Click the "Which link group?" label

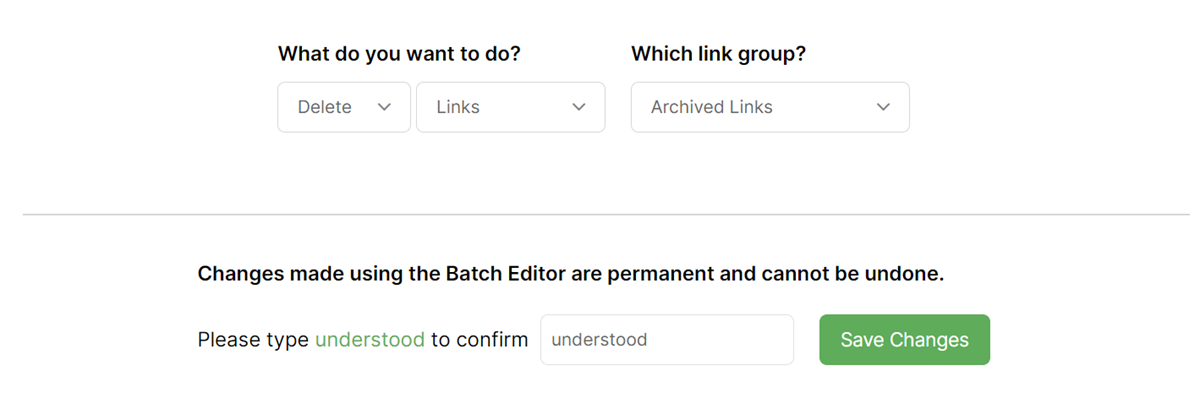718,54
